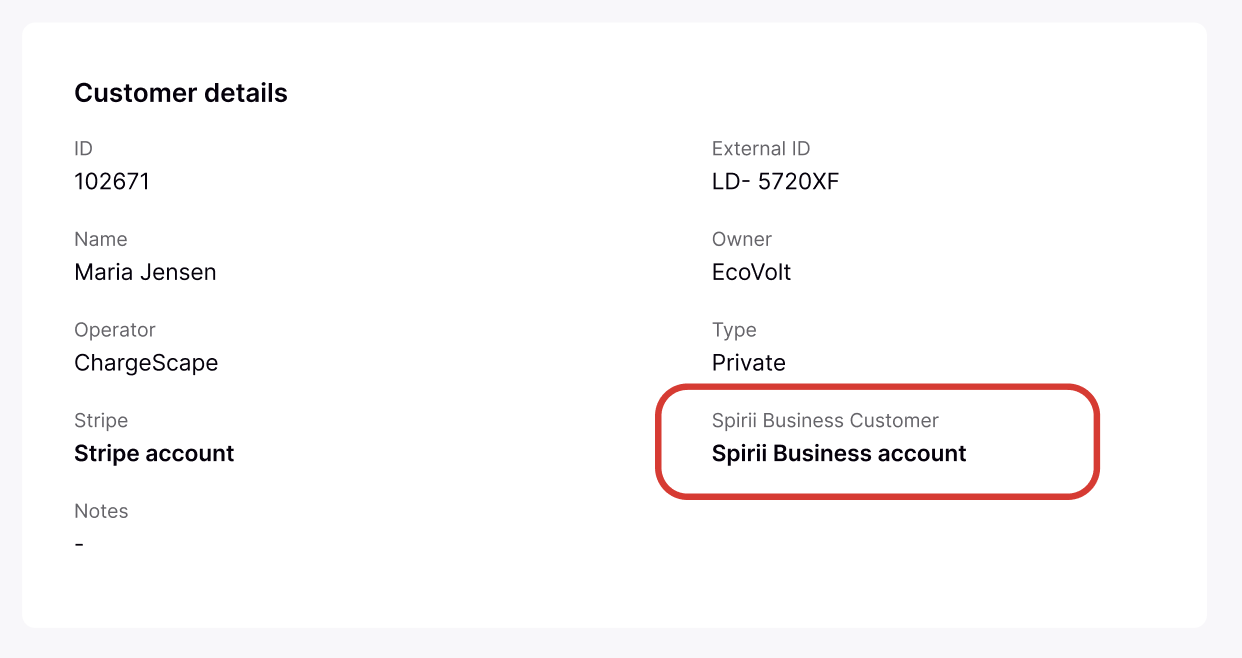This screenshot has height=658, width=1242.
Task: Click the External ID label
Action: tap(760, 149)
